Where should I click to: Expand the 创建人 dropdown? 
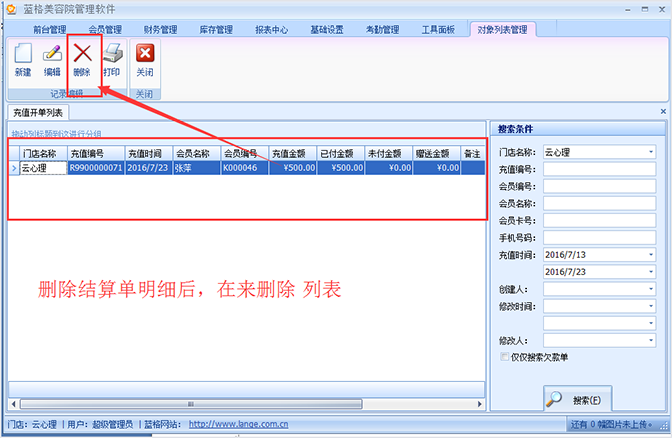[651, 289]
